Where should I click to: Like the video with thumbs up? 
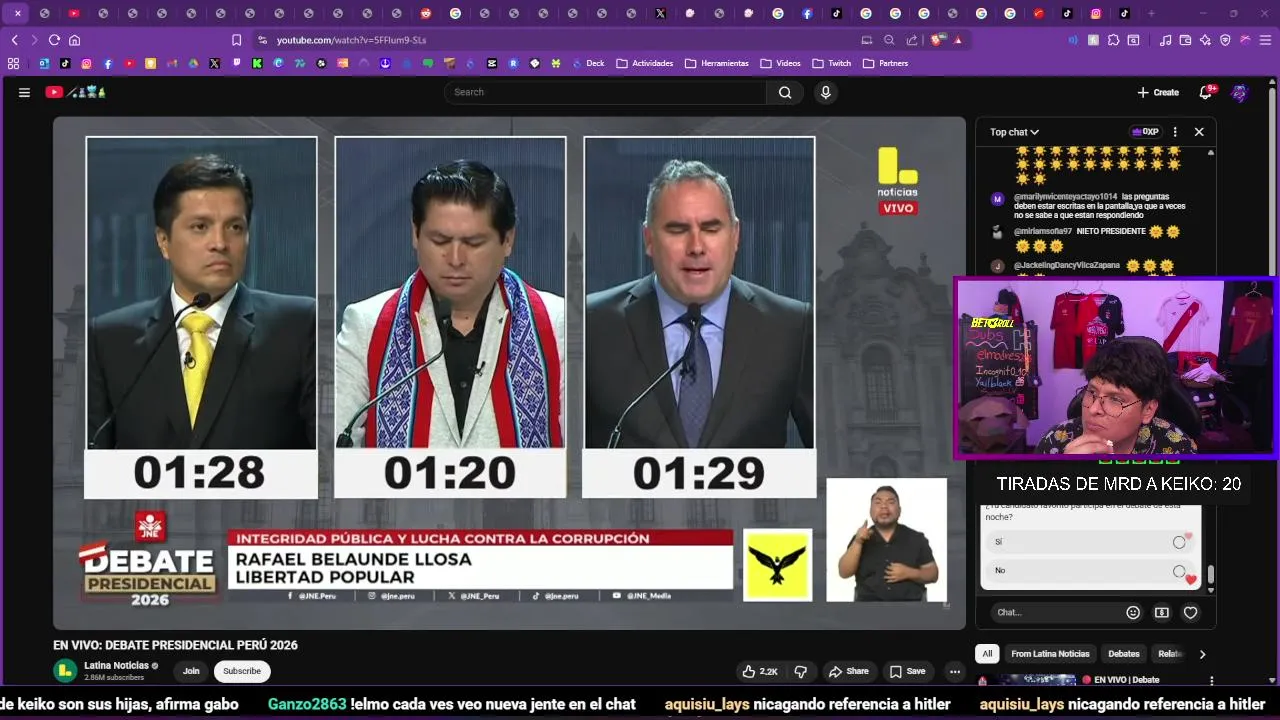[x=759, y=671]
